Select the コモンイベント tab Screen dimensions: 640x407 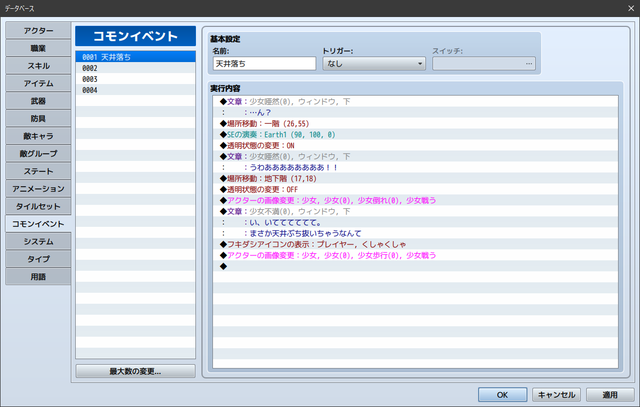point(38,224)
